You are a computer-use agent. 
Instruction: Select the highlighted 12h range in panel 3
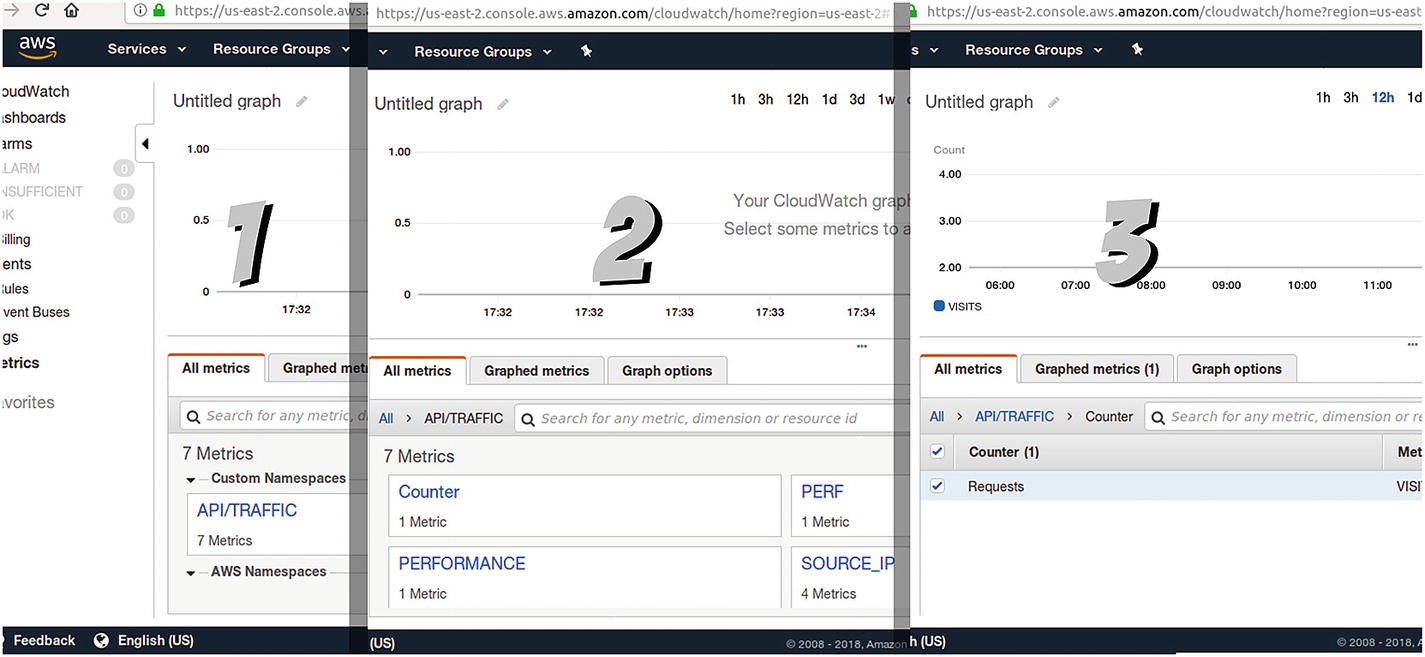click(x=1383, y=97)
